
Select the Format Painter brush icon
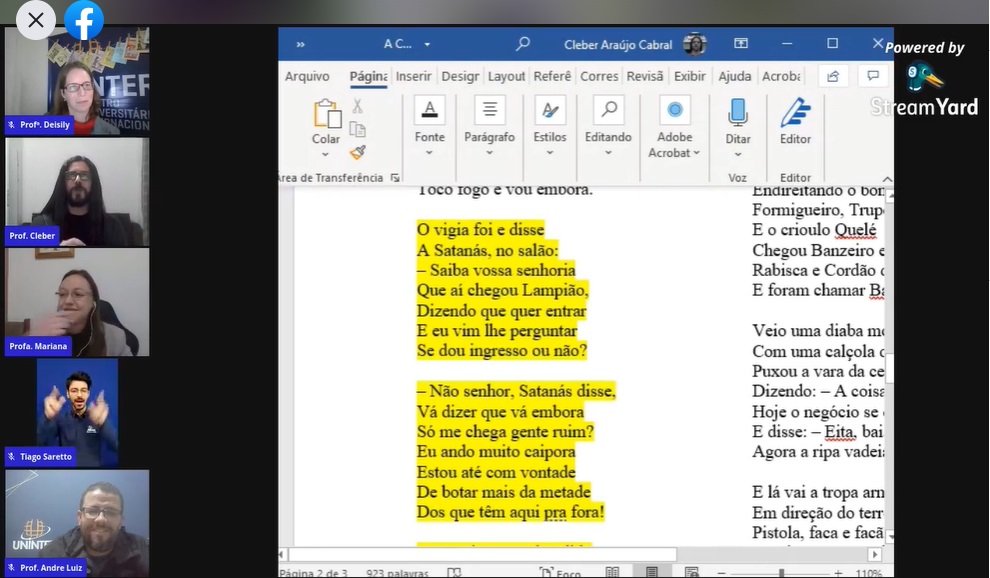[358, 152]
